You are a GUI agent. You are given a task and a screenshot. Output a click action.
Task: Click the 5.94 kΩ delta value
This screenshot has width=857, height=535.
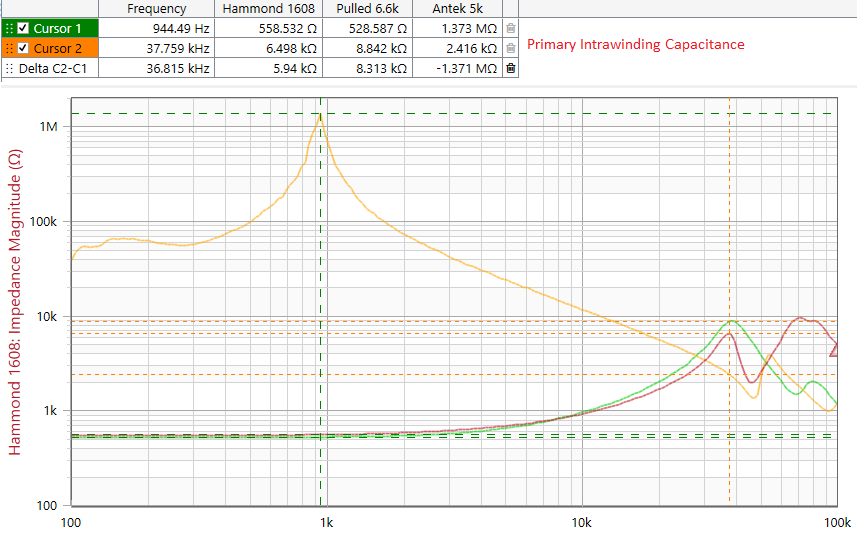click(268, 69)
